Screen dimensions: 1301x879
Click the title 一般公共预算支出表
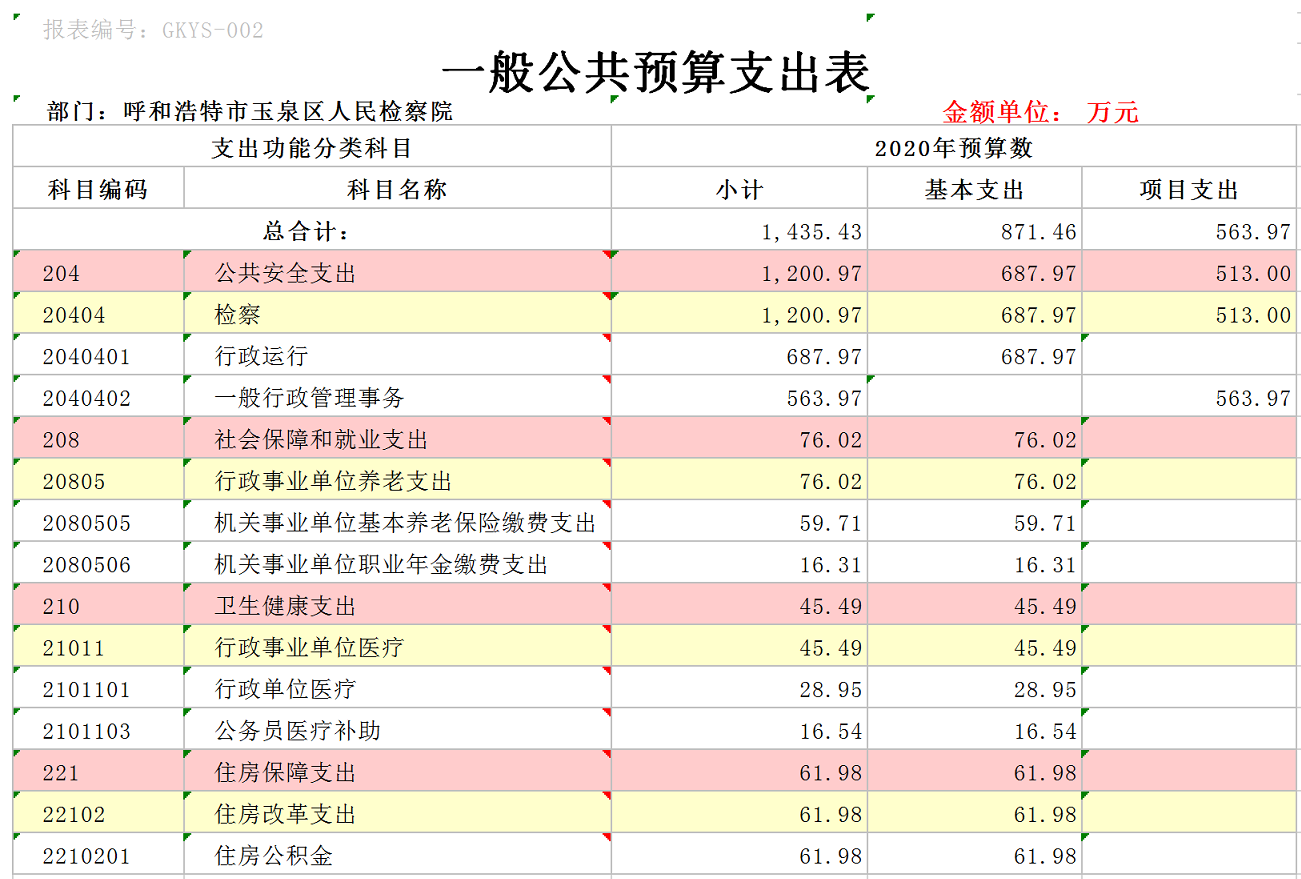(x=656, y=73)
